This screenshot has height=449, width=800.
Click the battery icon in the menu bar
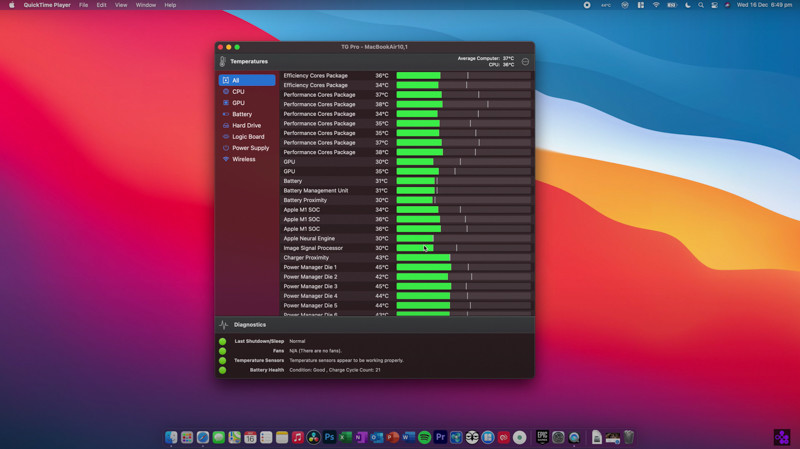(672, 5)
